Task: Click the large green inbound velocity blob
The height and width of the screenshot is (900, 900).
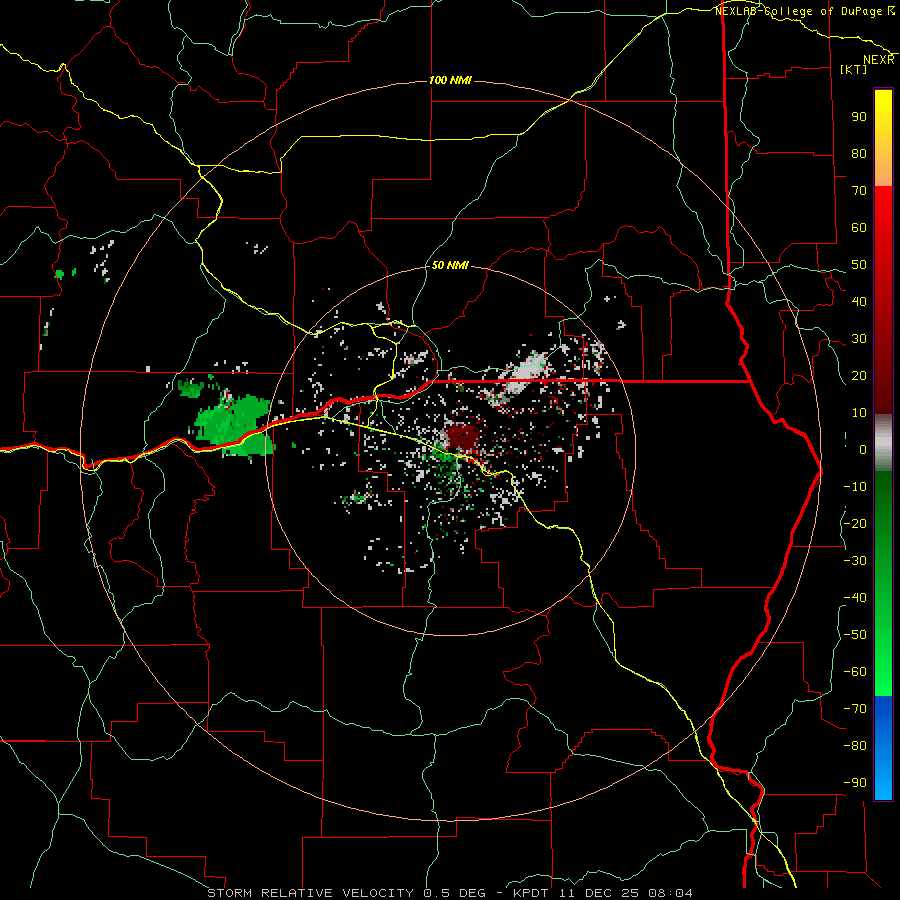Action: click(x=232, y=425)
